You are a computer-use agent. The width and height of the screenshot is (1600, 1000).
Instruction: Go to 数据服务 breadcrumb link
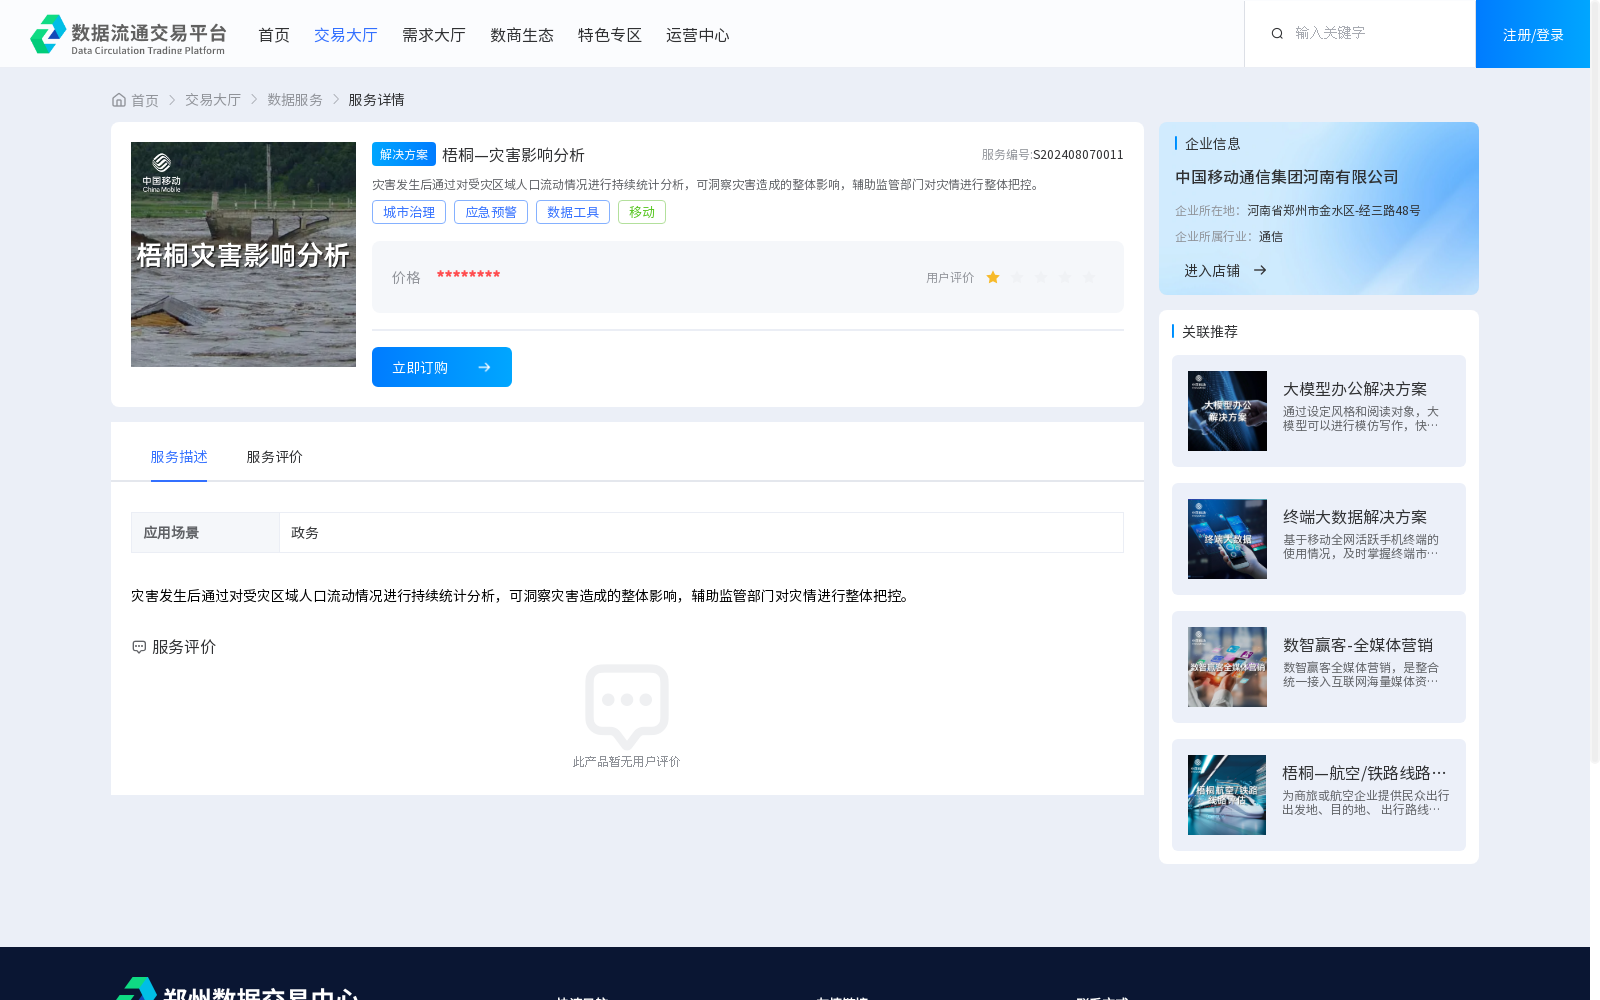295,100
